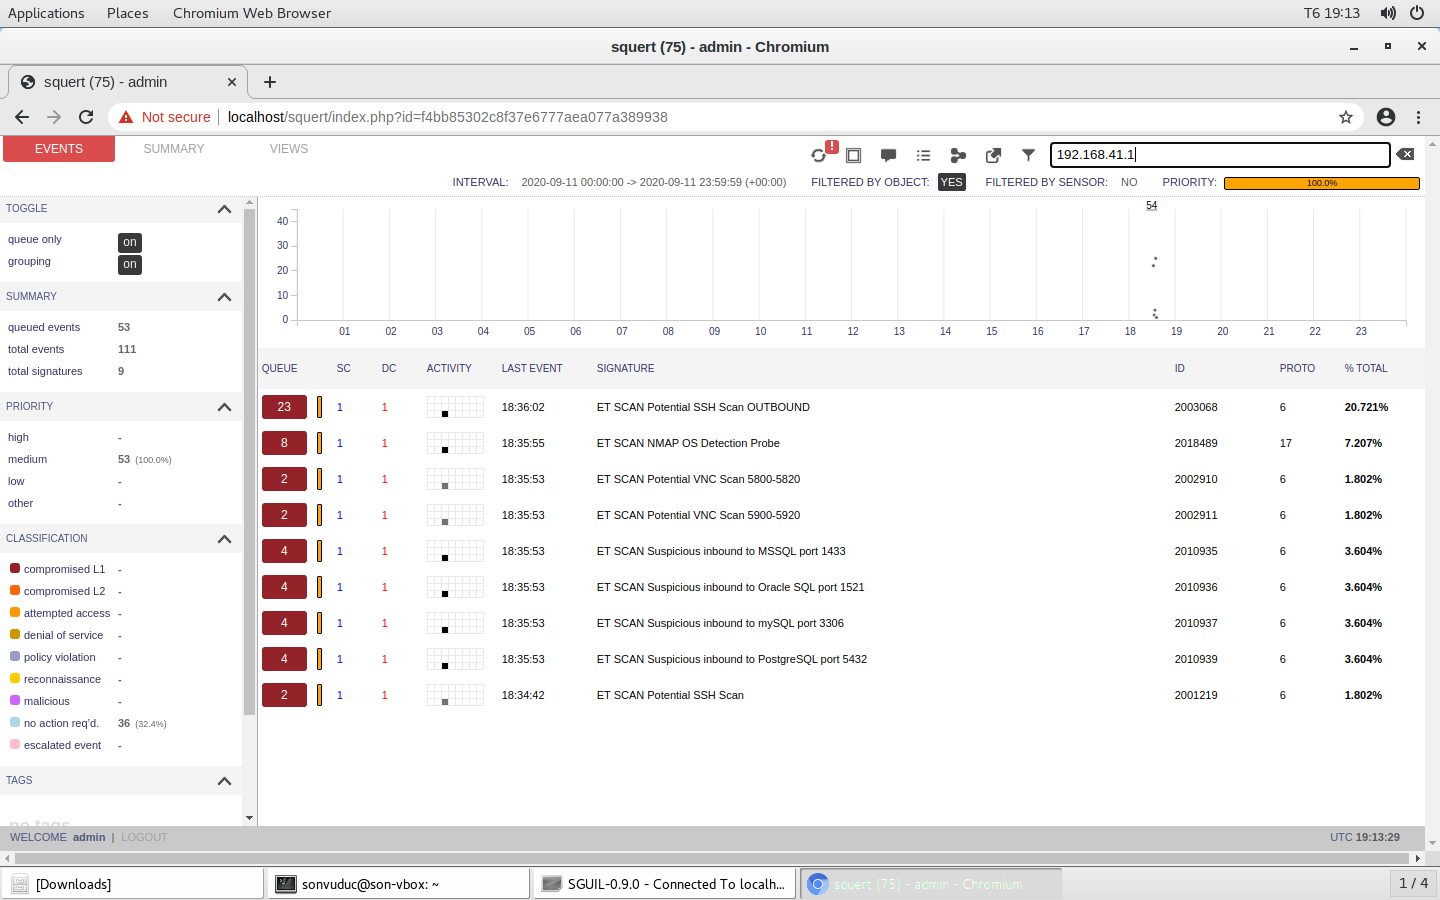Image resolution: width=1440 pixels, height=900 pixels.
Task: Collapse the CLASSIFICATION section
Action: pos(224,539)
